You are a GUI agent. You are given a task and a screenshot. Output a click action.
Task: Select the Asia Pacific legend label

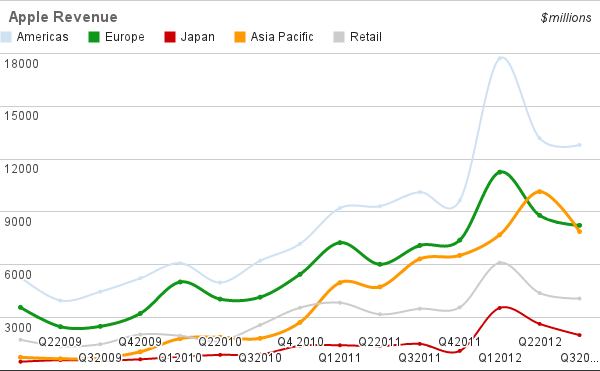click(x=282, y=37)
